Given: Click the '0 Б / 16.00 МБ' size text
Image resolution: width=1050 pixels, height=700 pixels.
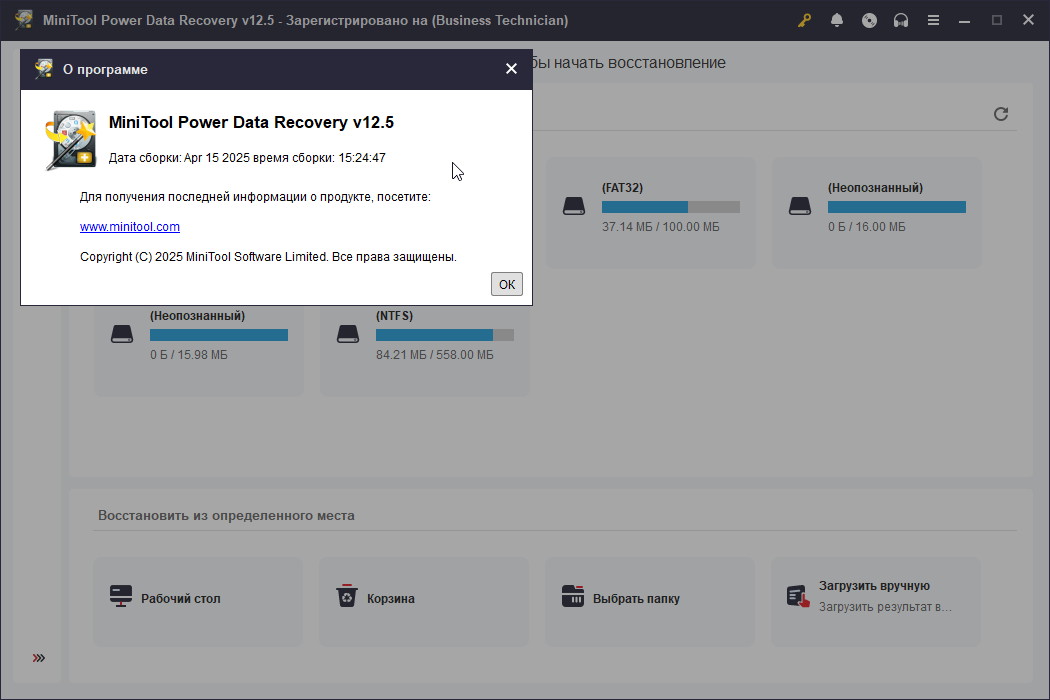Looking at the screenshot, I should point(867,227).
